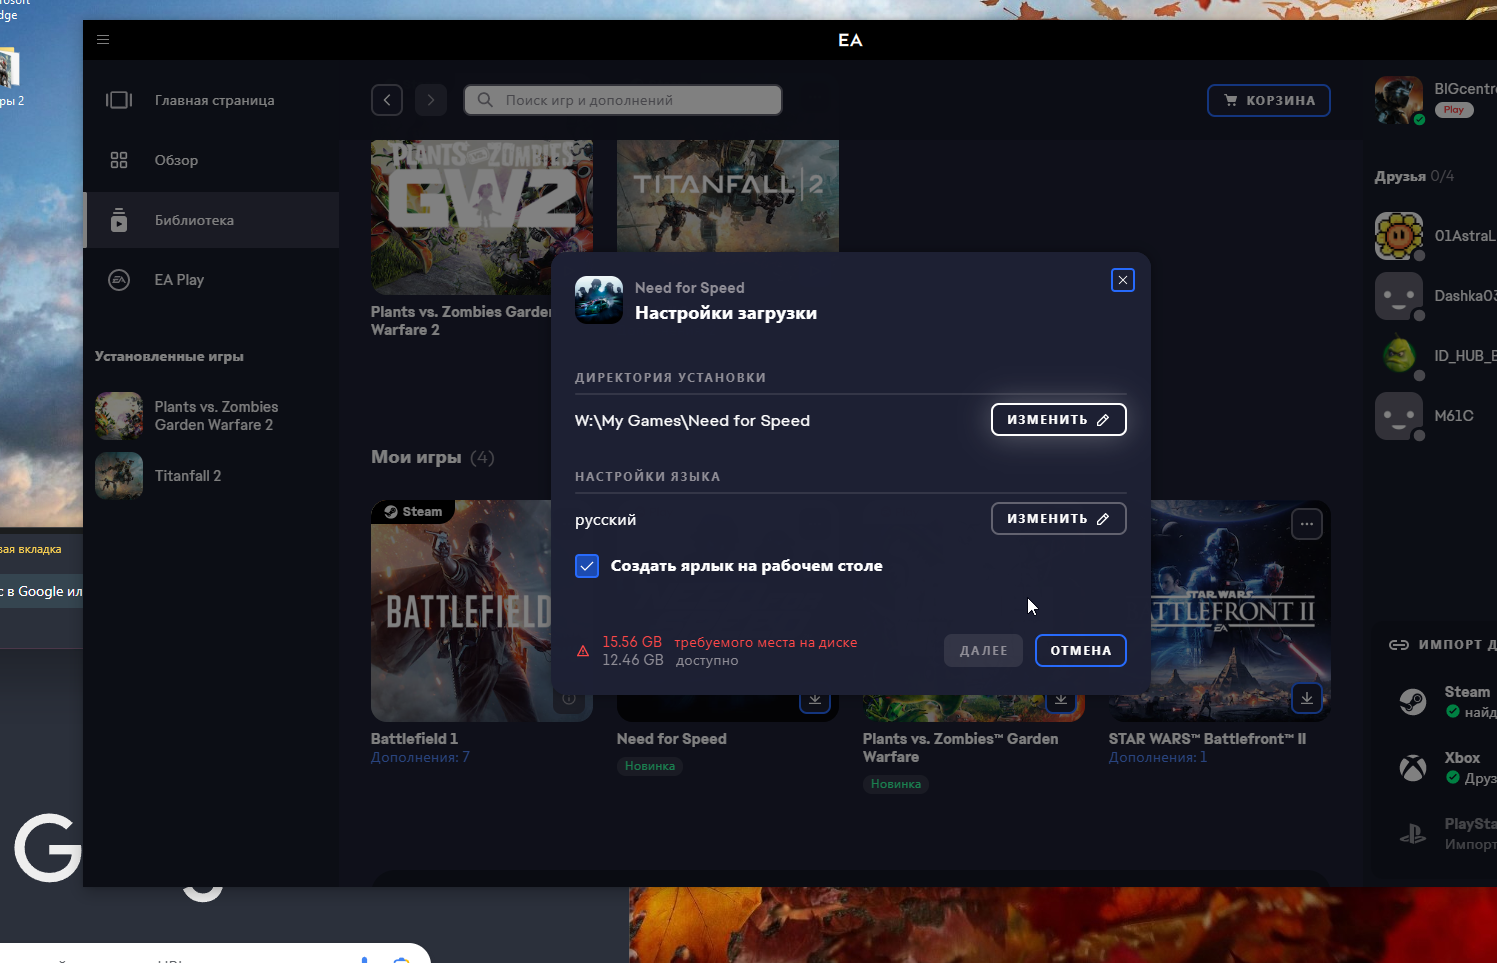Click the Play badge under profile name

(1454, 110)
